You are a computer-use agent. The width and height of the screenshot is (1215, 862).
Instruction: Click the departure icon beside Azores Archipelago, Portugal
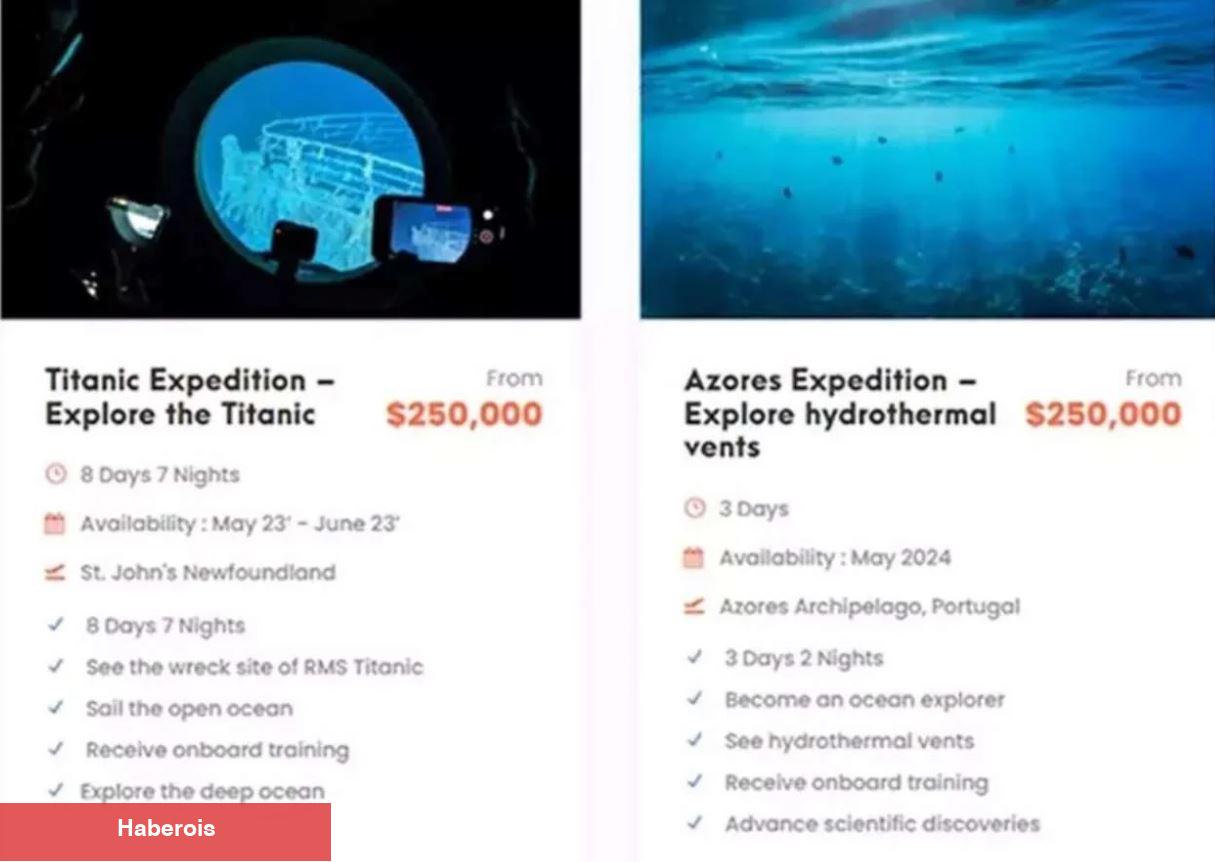point(694,606)
